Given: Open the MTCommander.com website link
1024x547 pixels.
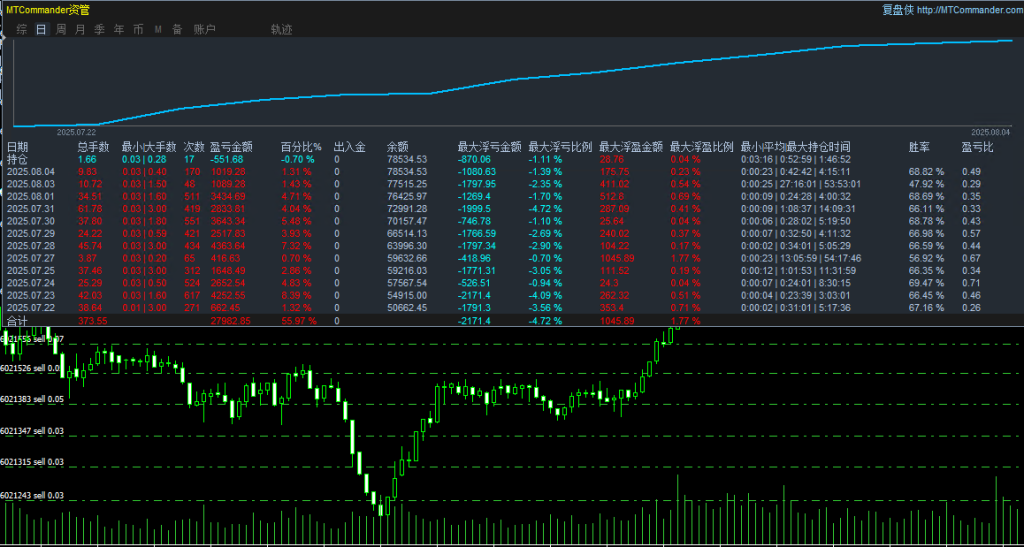Looking at the screenshot, I should [x=960, y=10].
